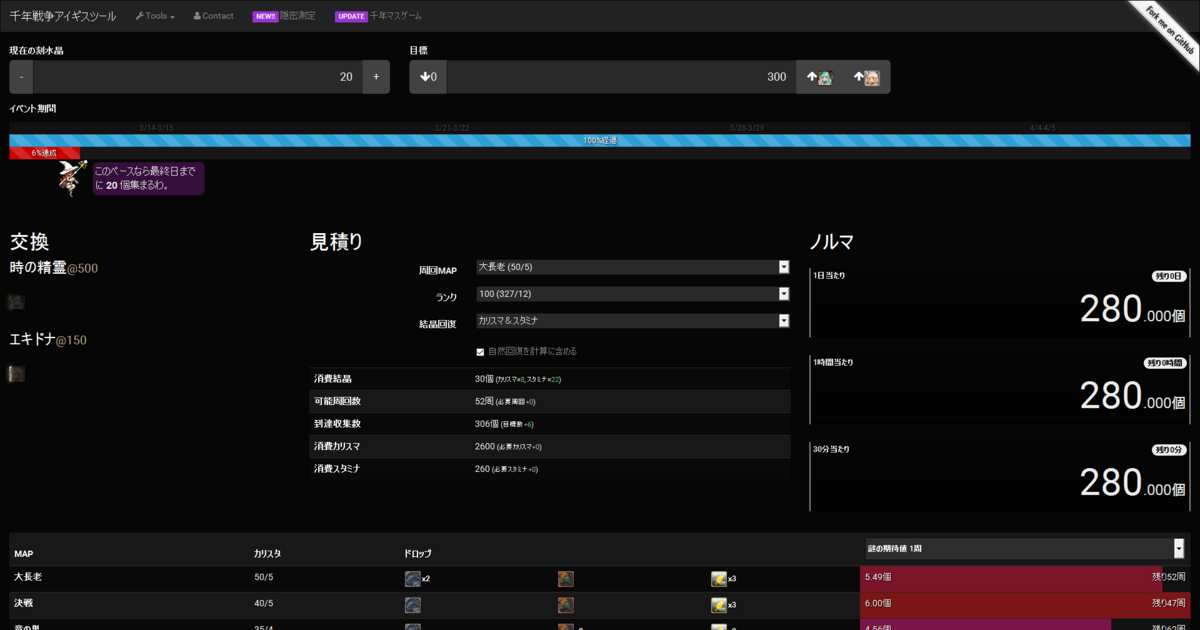
Task: Open the NEW 隠密測定 page
Action: click(x=284, y=16)
